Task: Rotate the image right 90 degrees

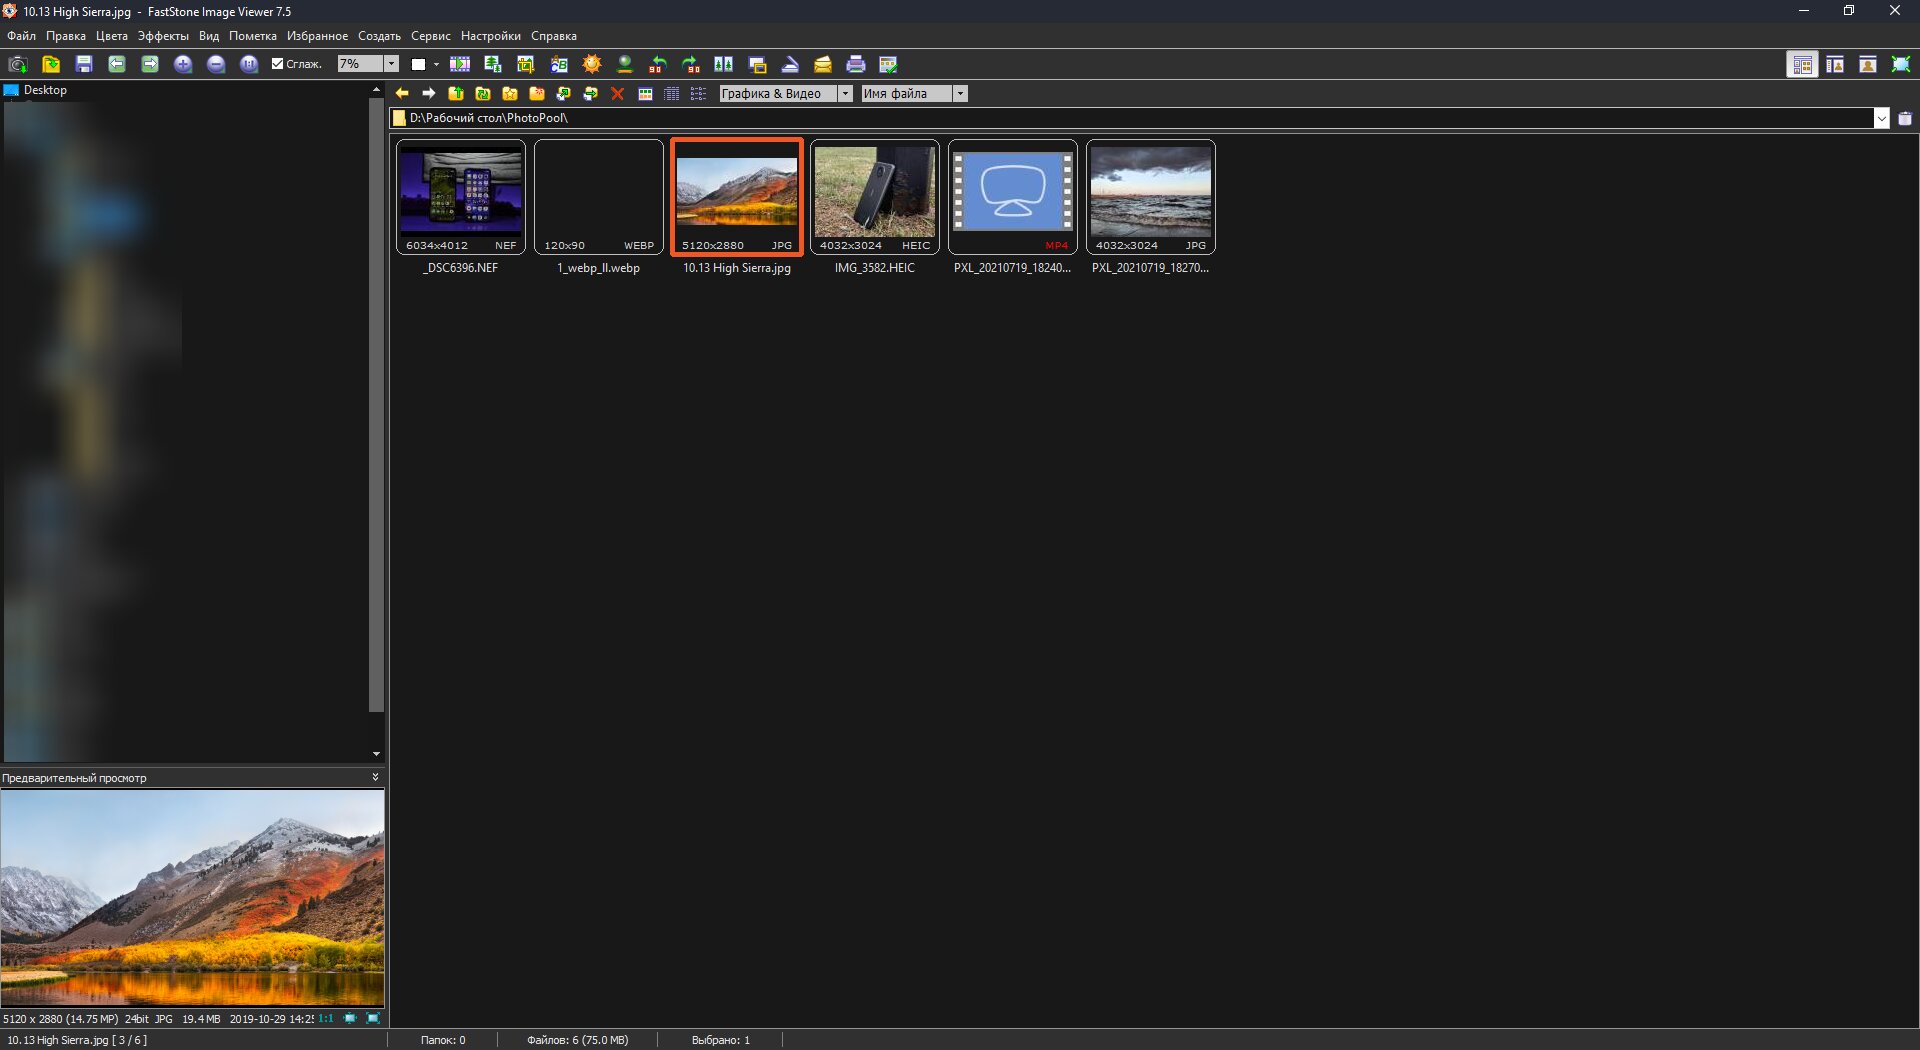Action: click(691, 64)
